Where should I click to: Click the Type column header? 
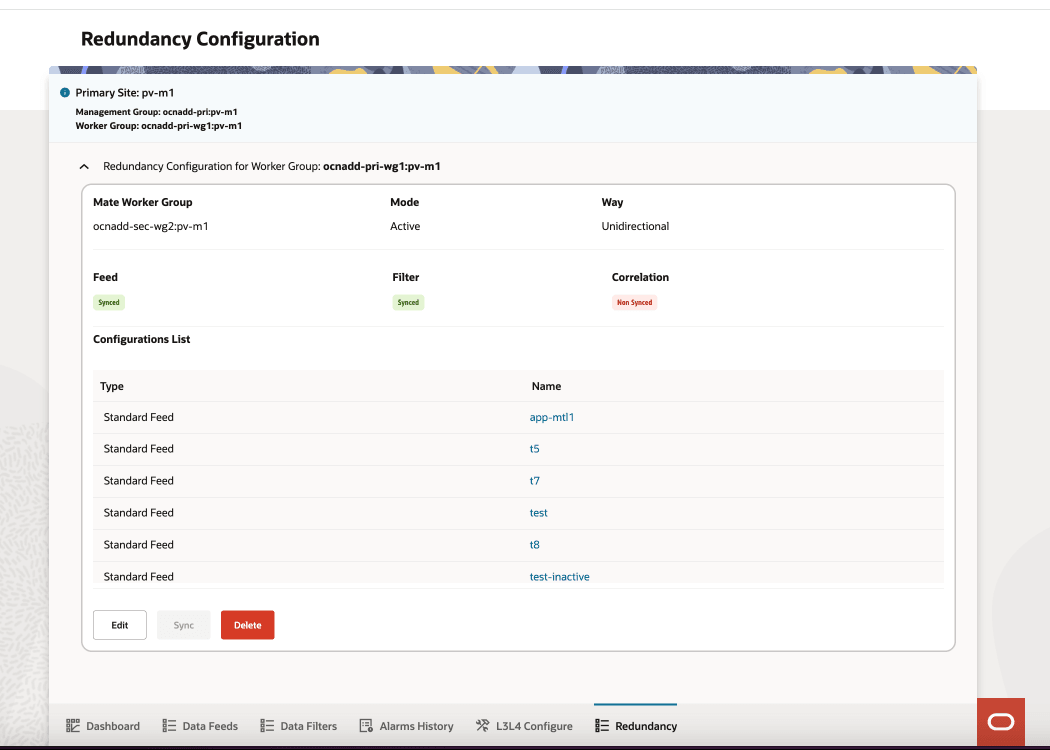[x=112, y=386]
